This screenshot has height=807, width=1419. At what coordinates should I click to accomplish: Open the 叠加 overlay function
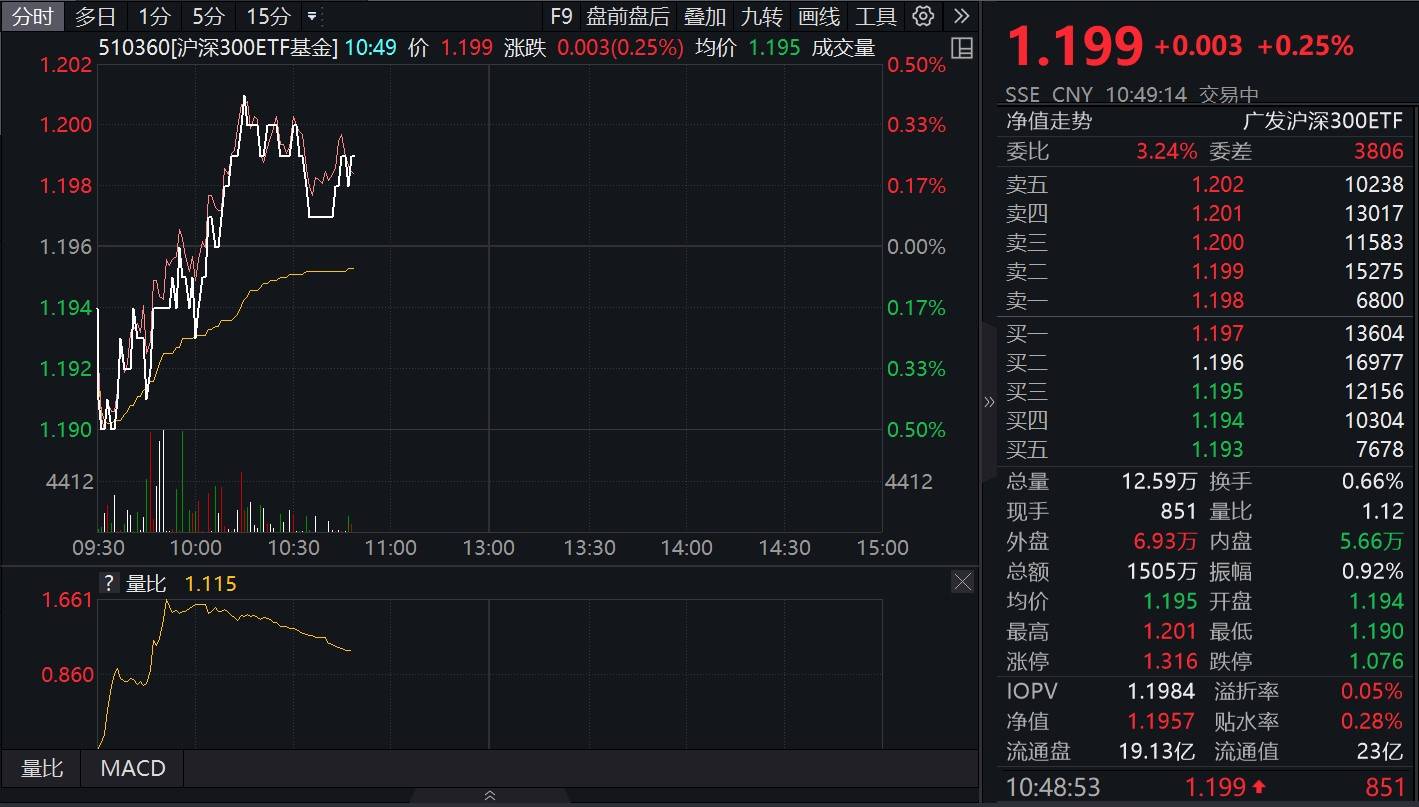tap(704, 16)
